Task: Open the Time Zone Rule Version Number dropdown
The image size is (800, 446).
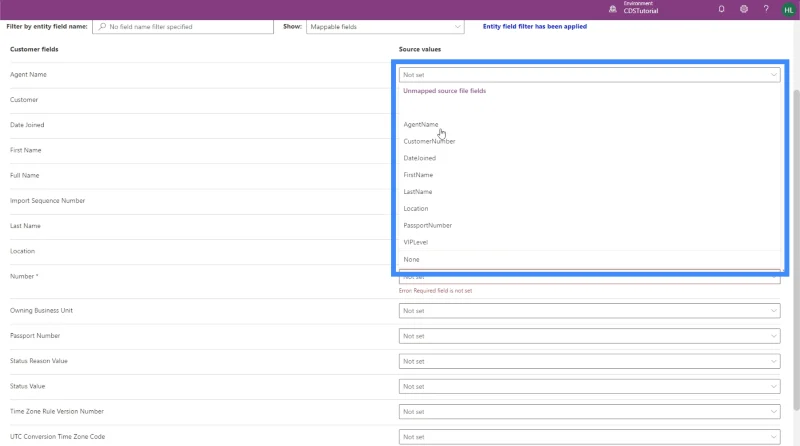Action: coord(589,412)
